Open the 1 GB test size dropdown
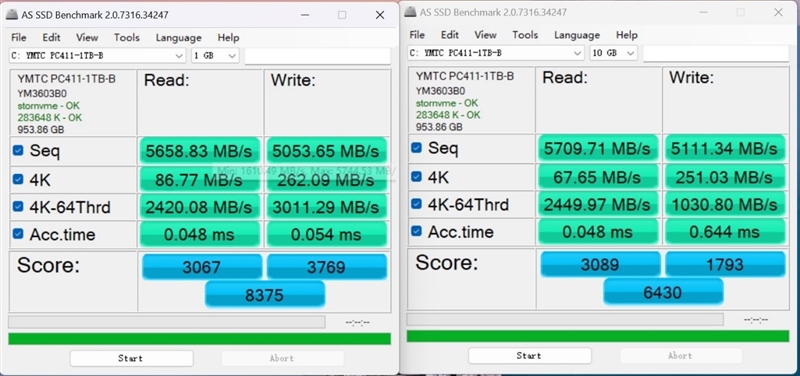Screen dimensions: 800x376 215,56
